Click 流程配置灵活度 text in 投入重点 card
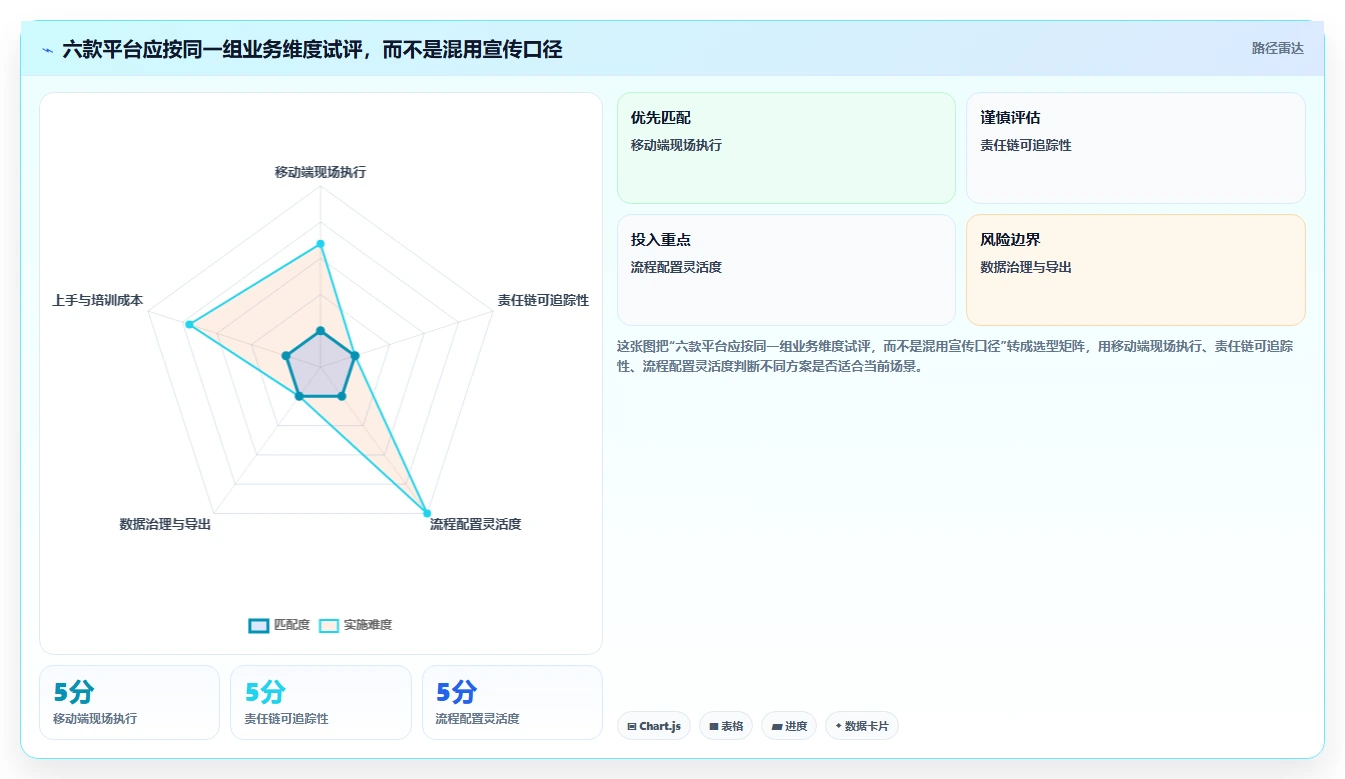 [676, 267]
